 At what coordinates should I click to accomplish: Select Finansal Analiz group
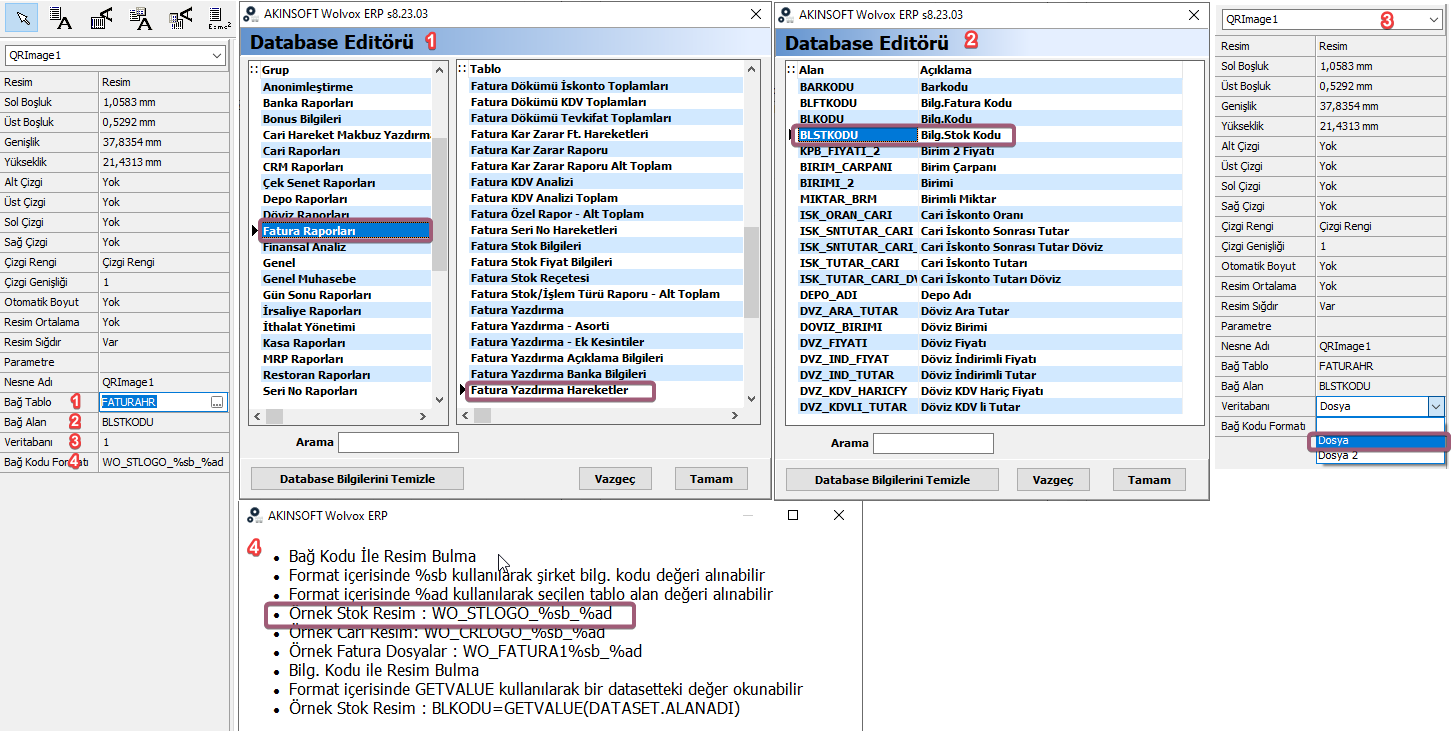tap(345, 247)
